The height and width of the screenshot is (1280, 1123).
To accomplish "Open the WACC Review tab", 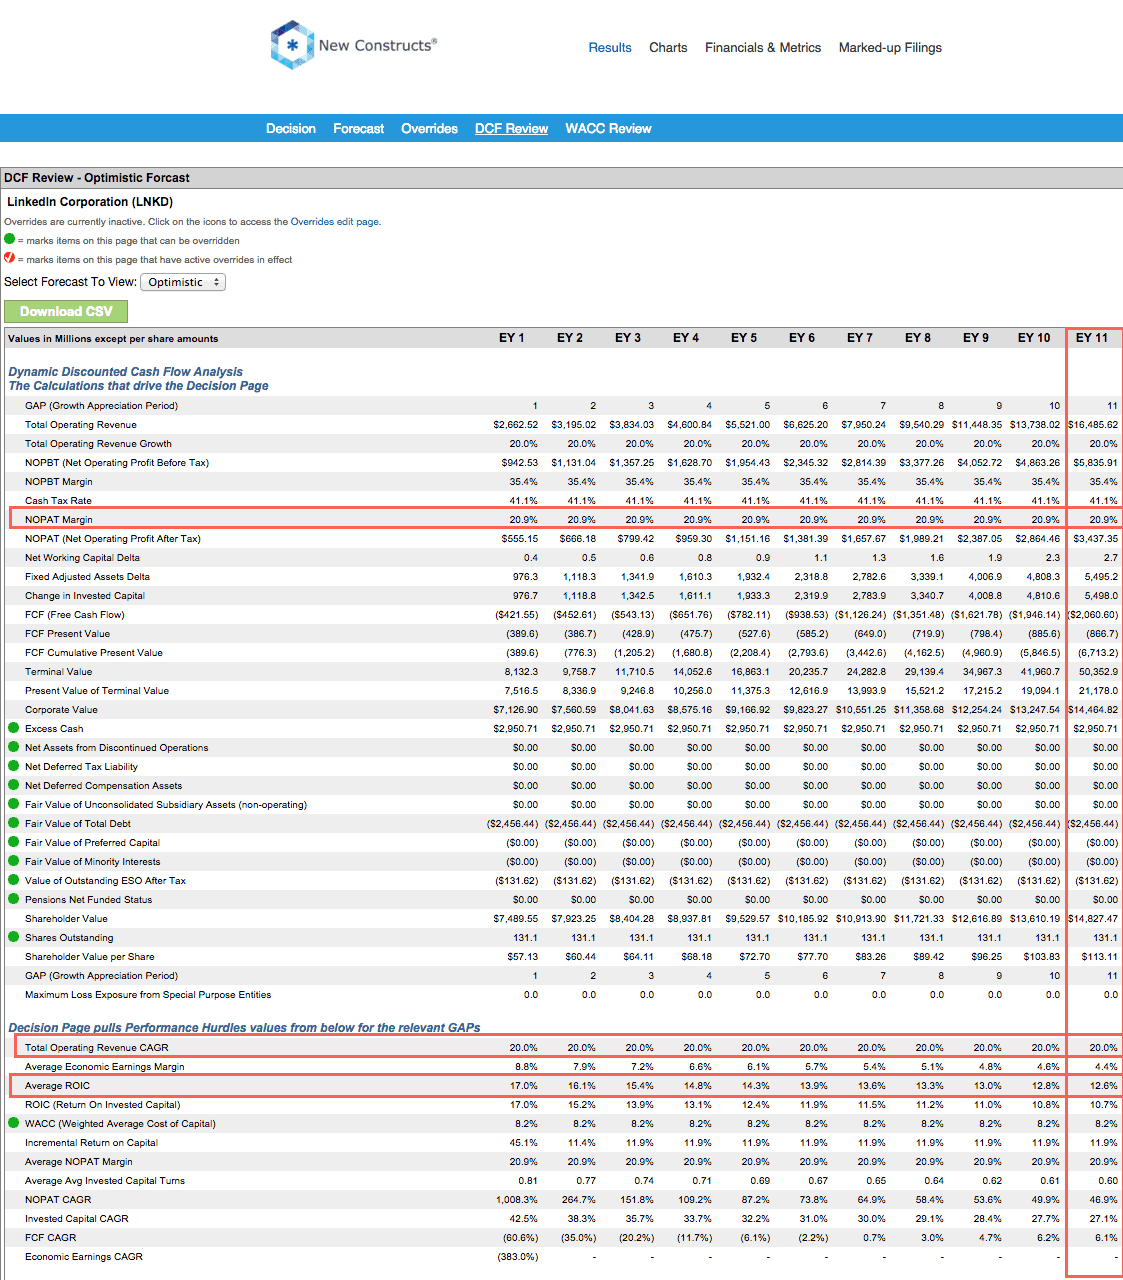I will (x=608, y=128).
